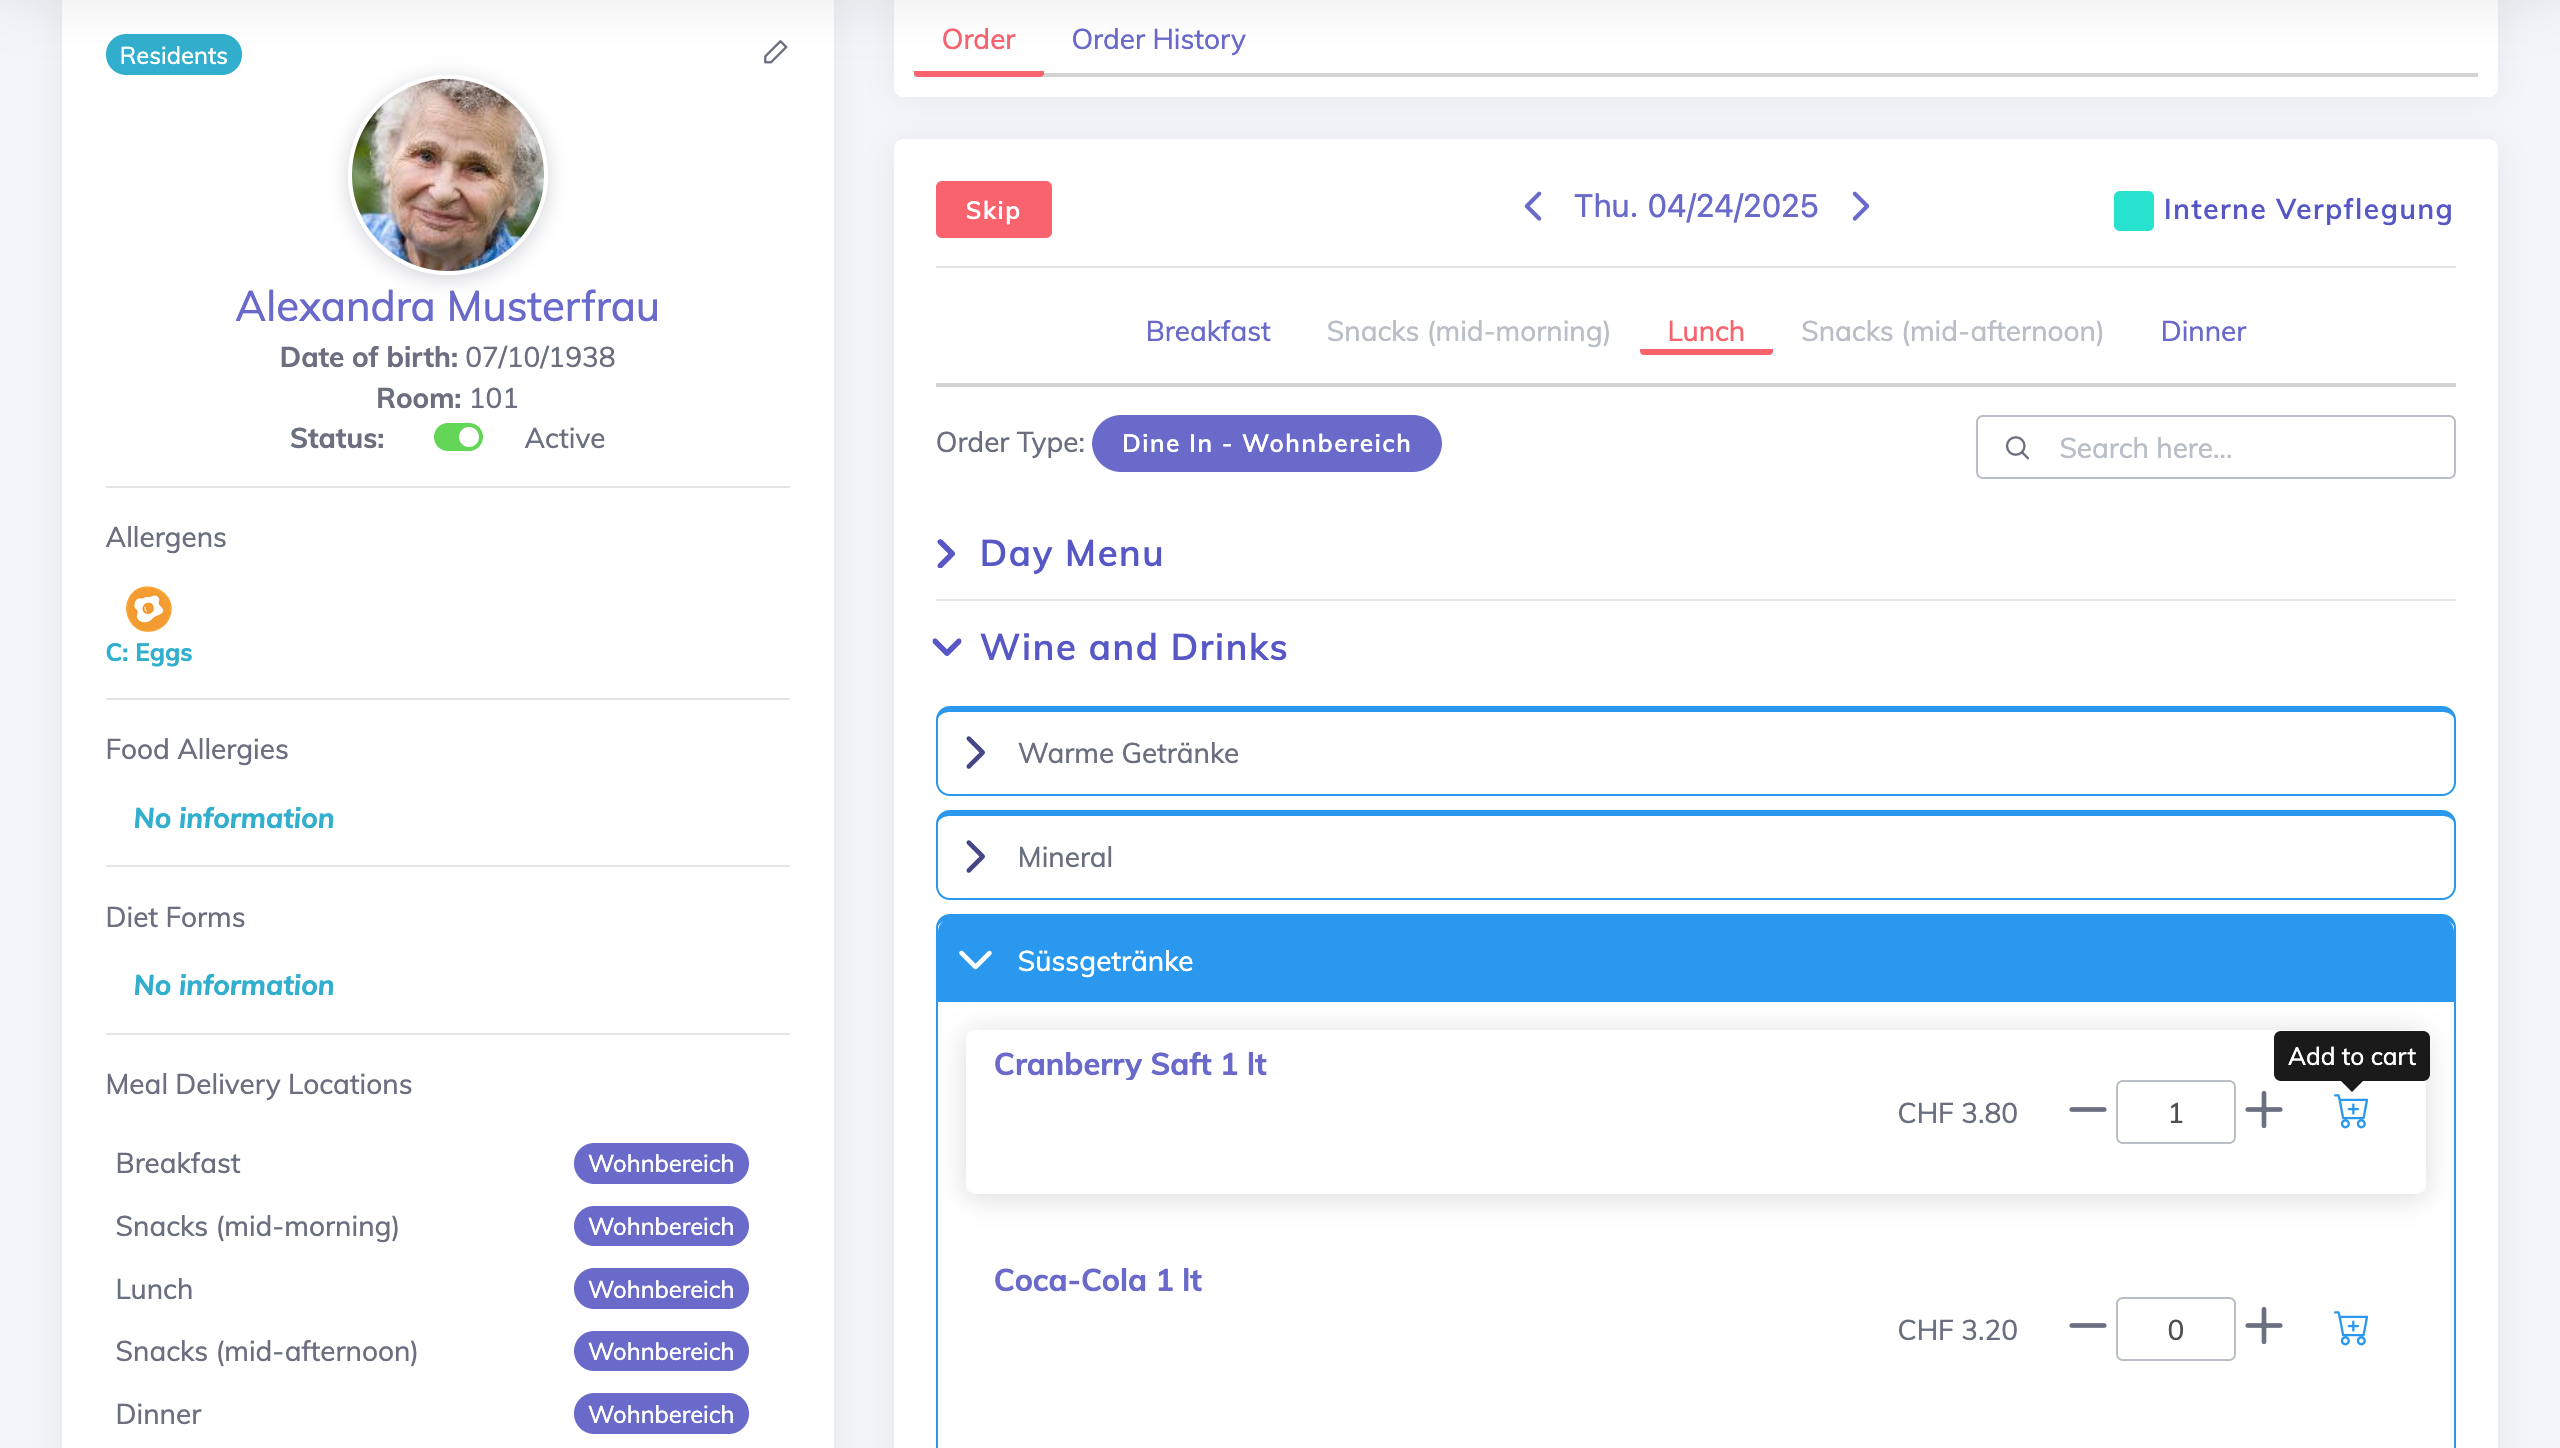This screenshot has width=2560, height=1448.
Task: Add Coca-Cola to cart icon
Action: [x=2351, y=1328]
